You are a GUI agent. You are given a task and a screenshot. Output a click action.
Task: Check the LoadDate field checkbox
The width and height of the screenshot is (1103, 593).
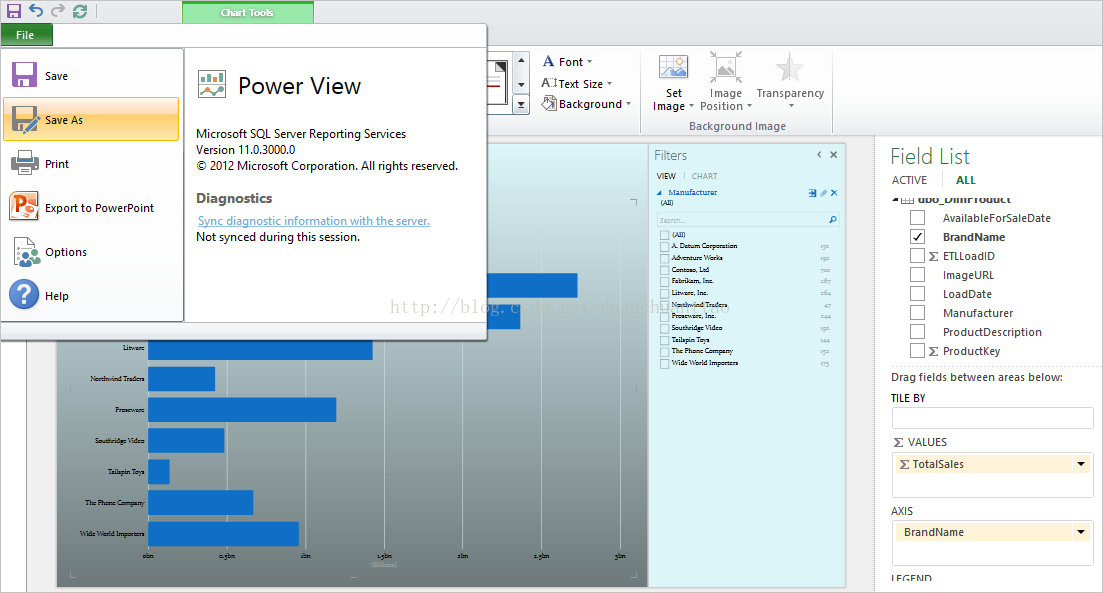coord(917,293)
